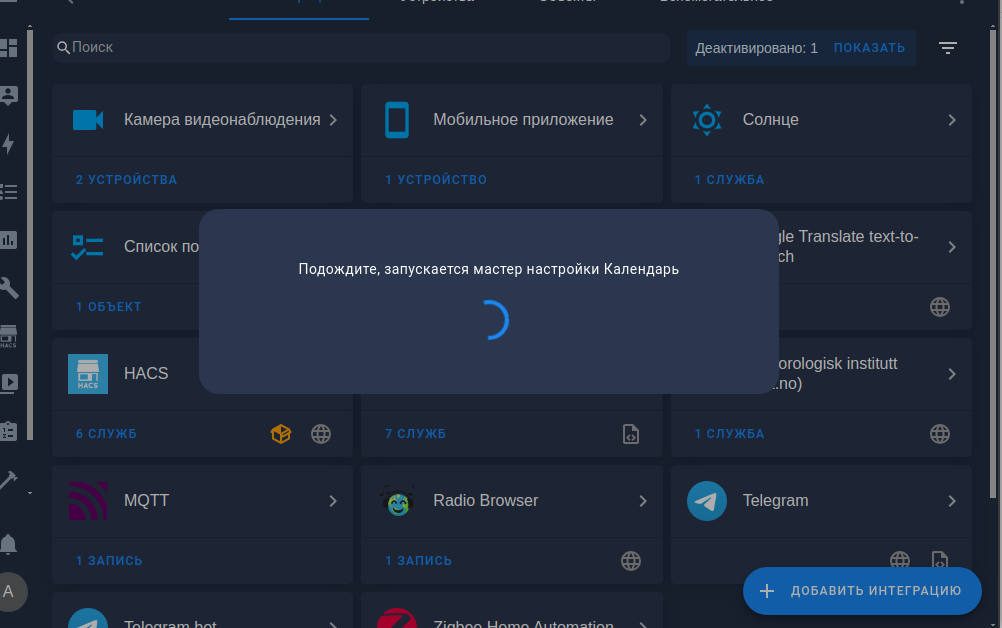Screen dimensions: 1002x628
Task: Click the Камера видеонаблюдения camera icon
Action: [x=88, y=119]
